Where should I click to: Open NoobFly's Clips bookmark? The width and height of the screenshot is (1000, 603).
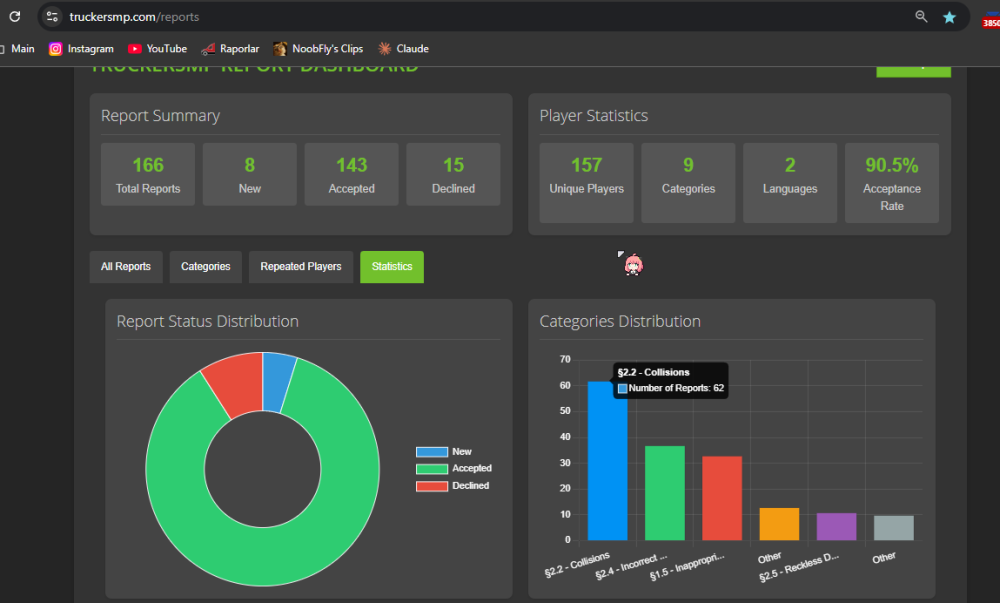(320, 48)
